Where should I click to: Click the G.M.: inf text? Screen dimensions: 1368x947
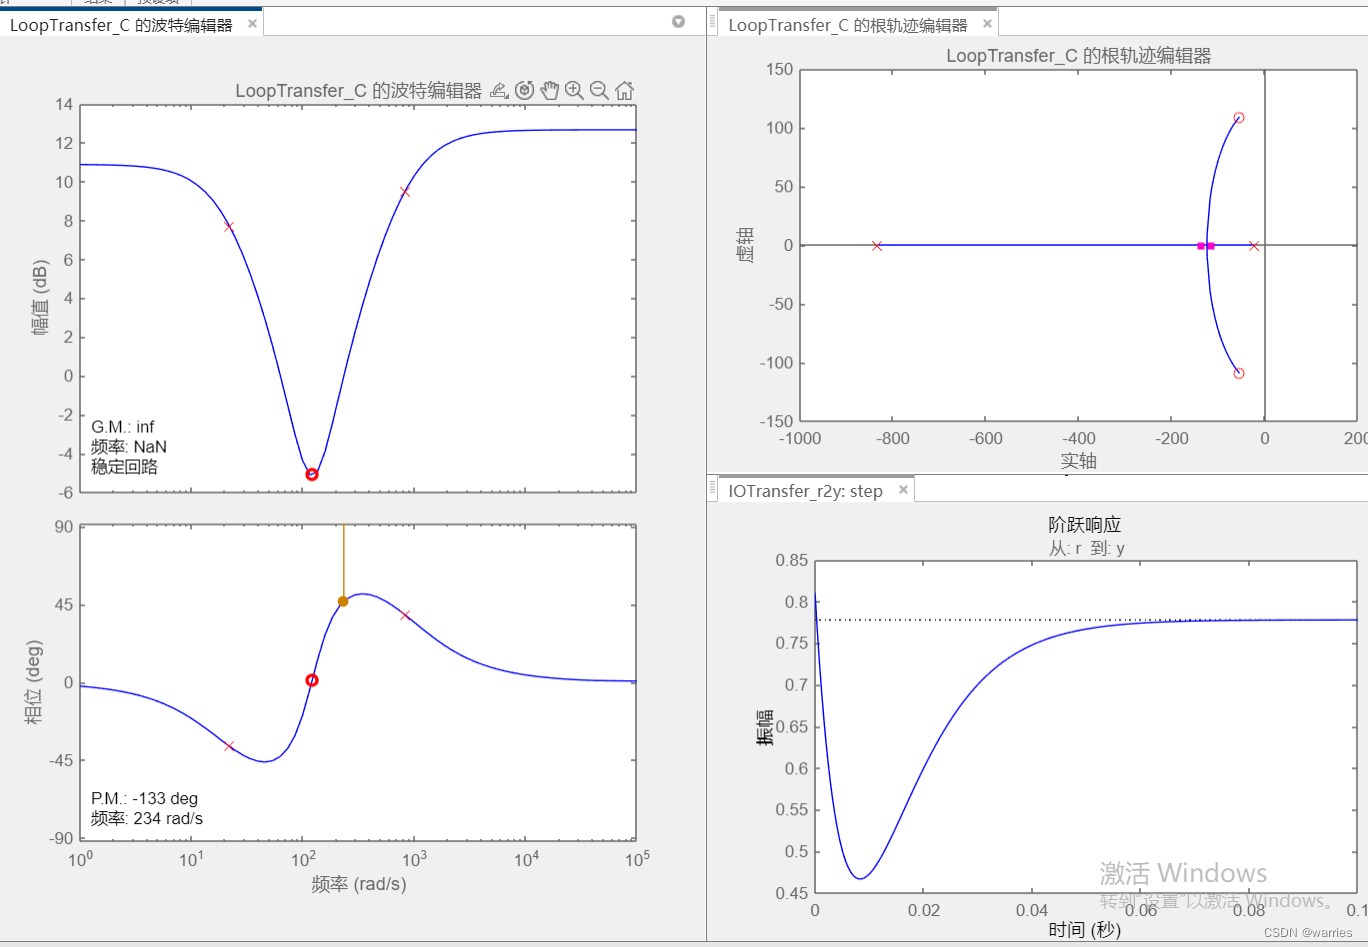coord(123,427)
